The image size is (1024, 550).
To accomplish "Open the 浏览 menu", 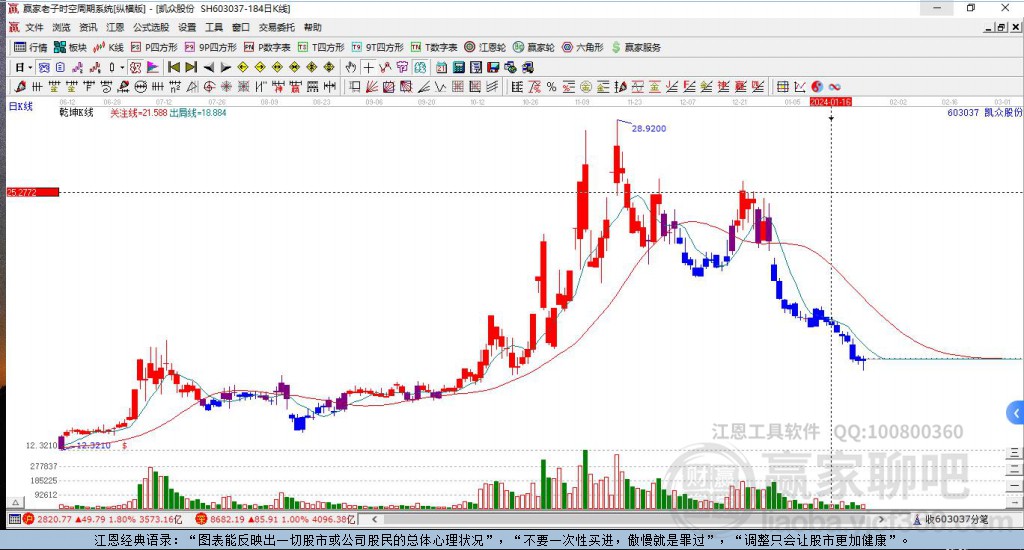I will [61, 27].
